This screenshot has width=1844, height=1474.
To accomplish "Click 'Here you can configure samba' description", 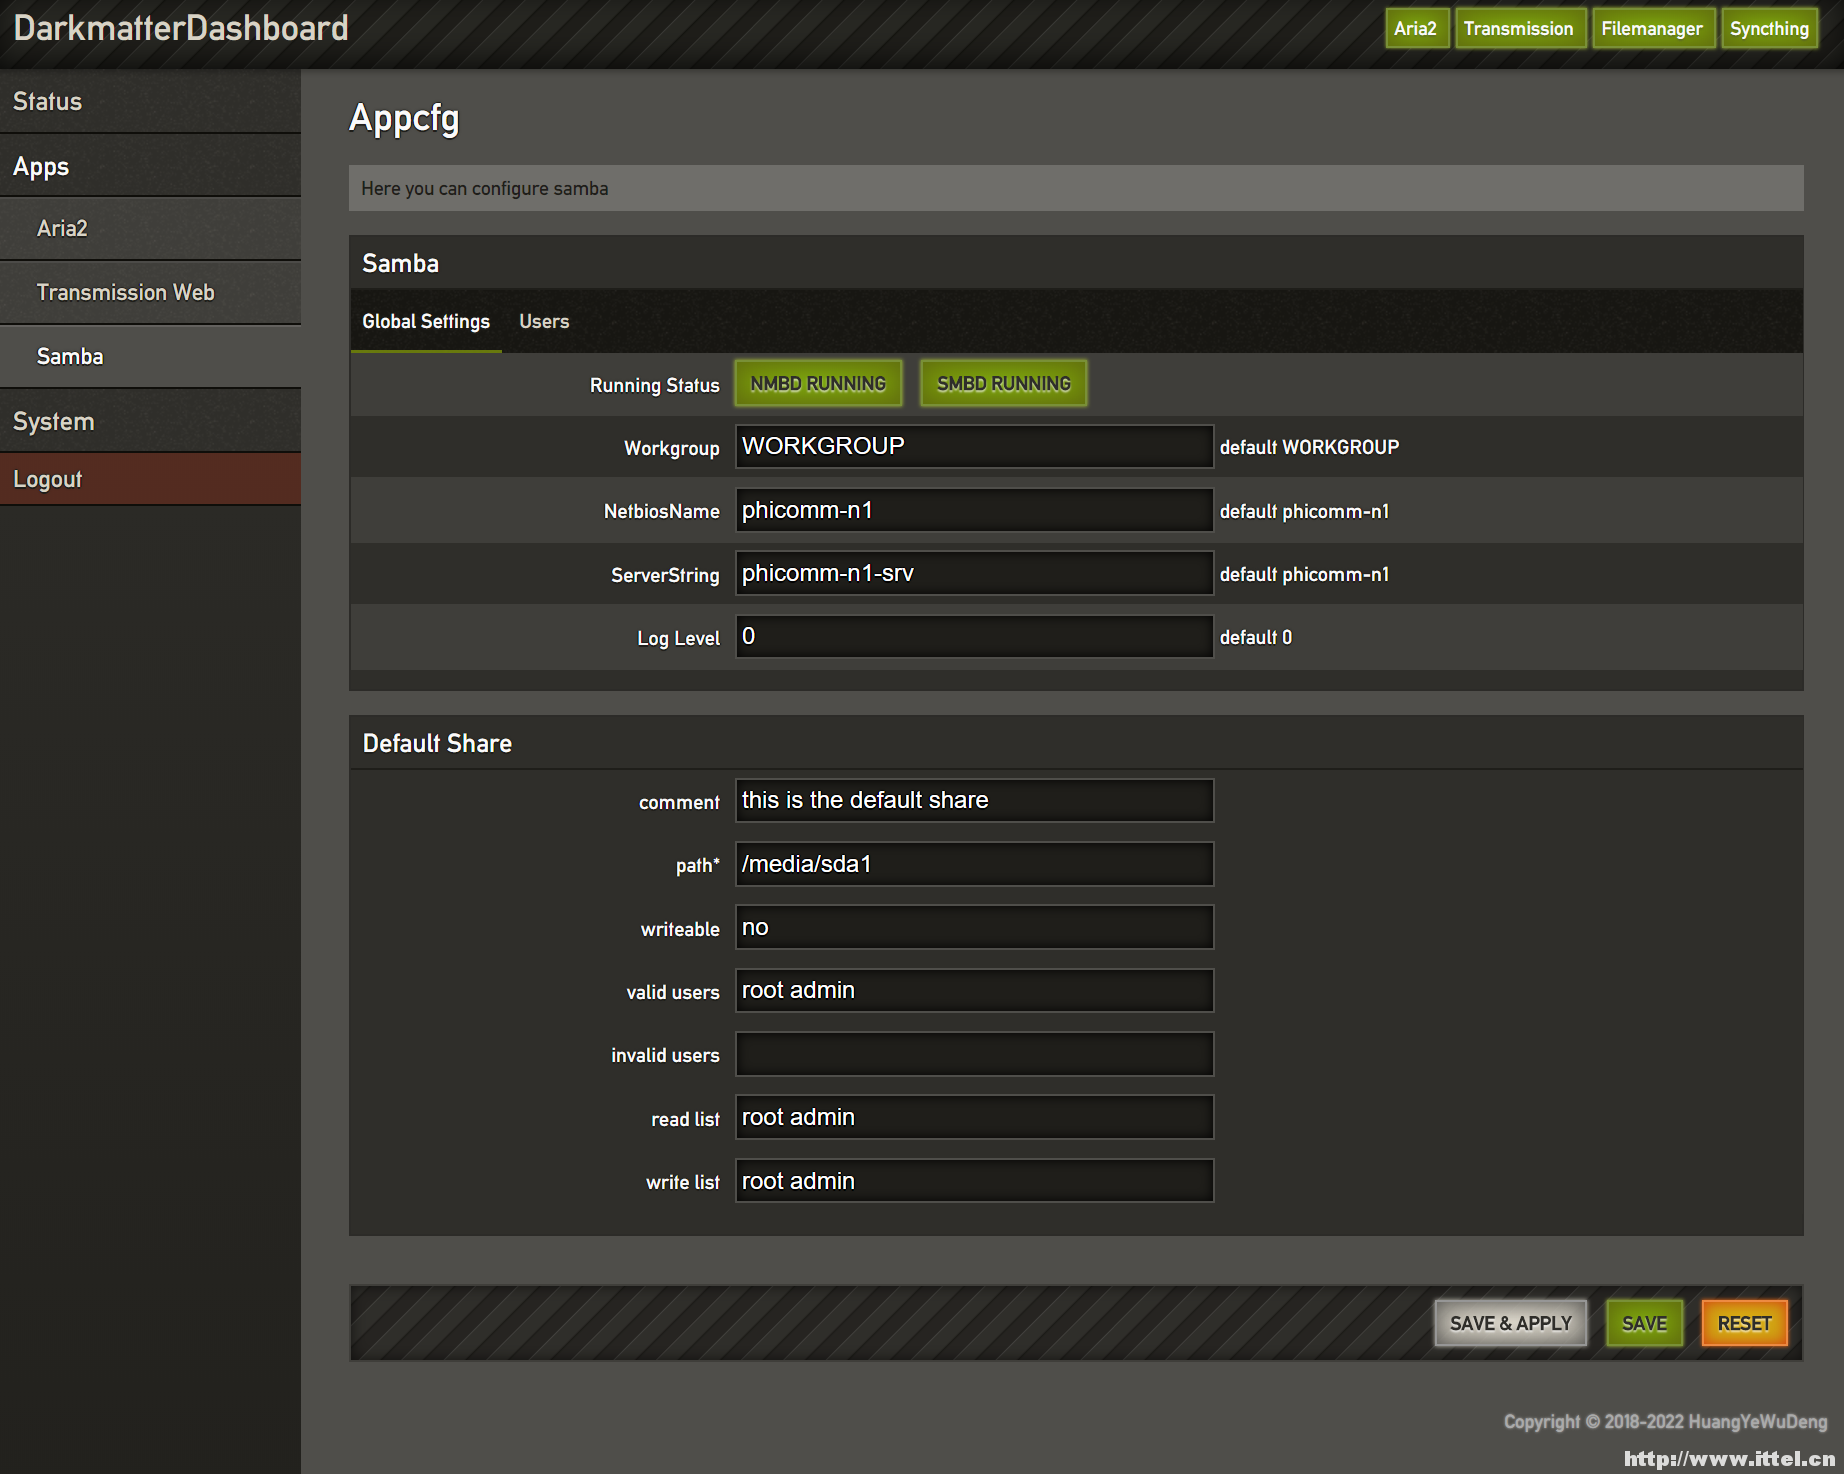I will click(x=485, y=188).
